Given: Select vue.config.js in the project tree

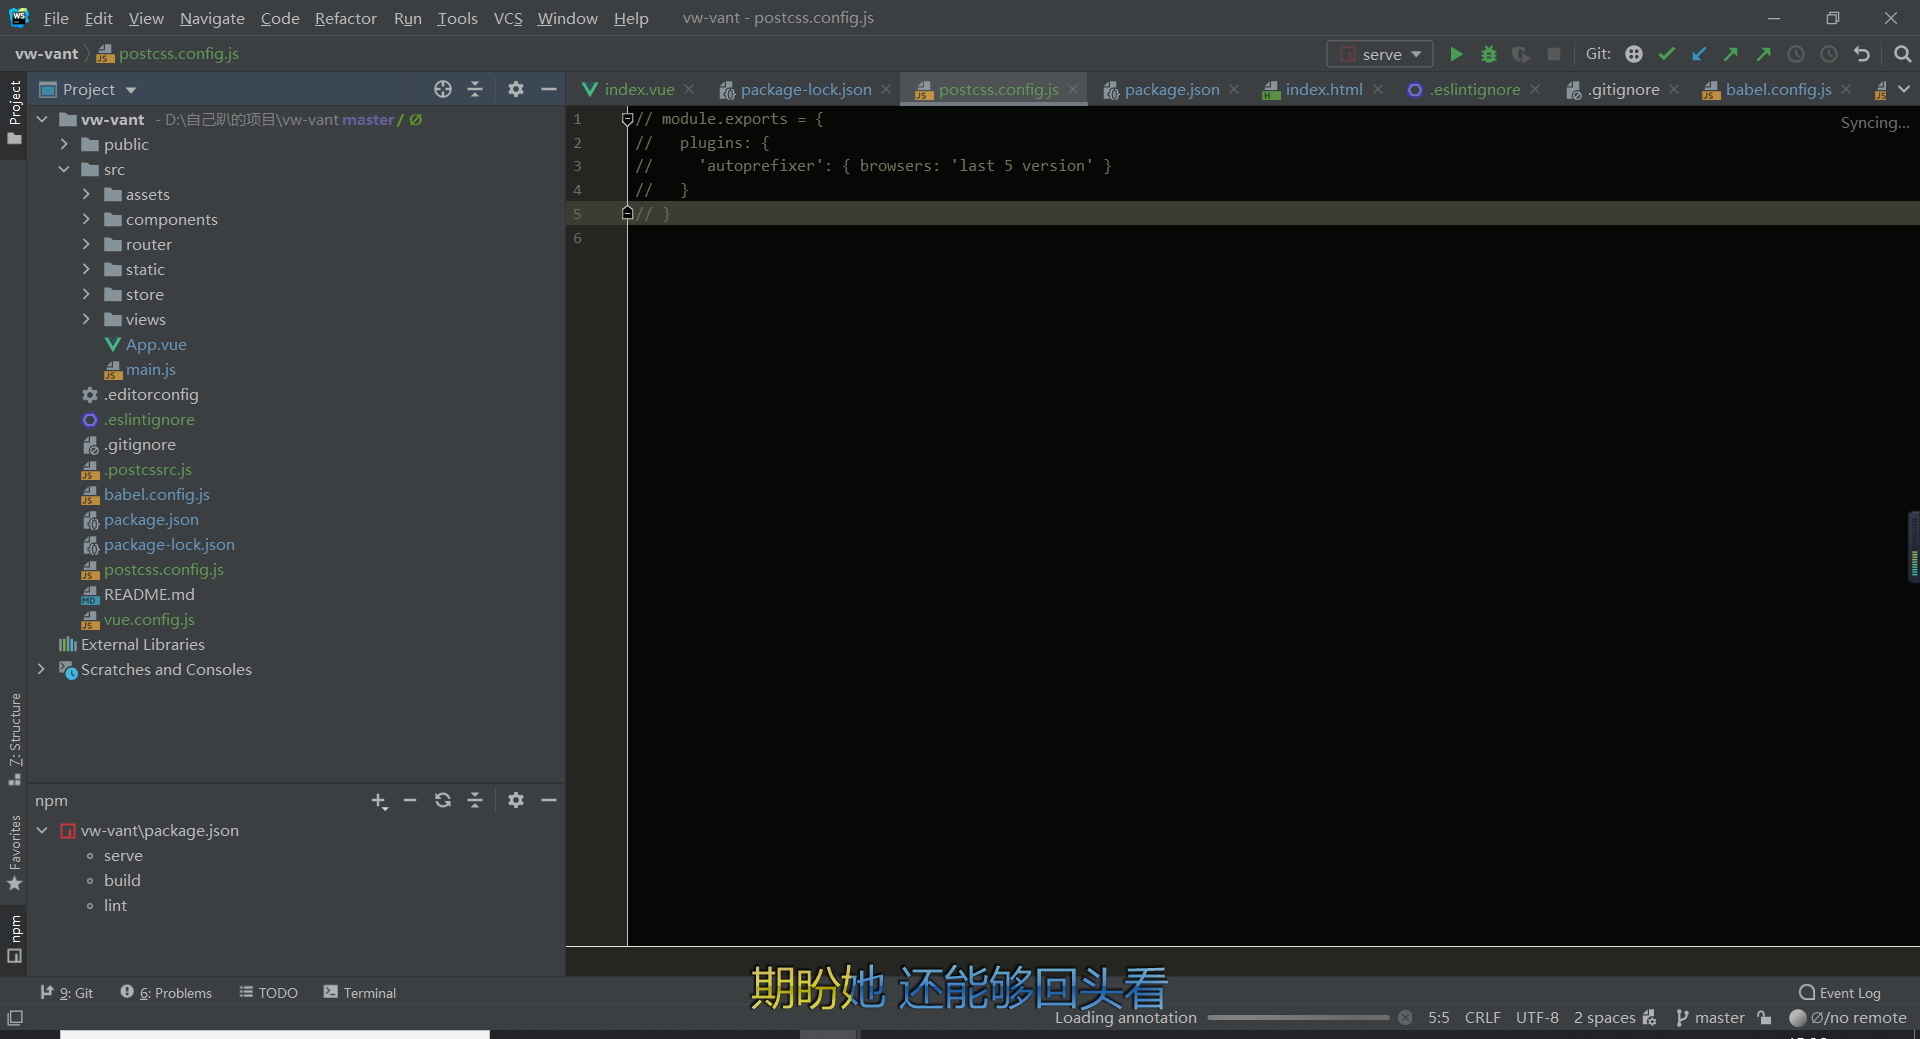Looking at the screenshot, I should coord(149,620).
